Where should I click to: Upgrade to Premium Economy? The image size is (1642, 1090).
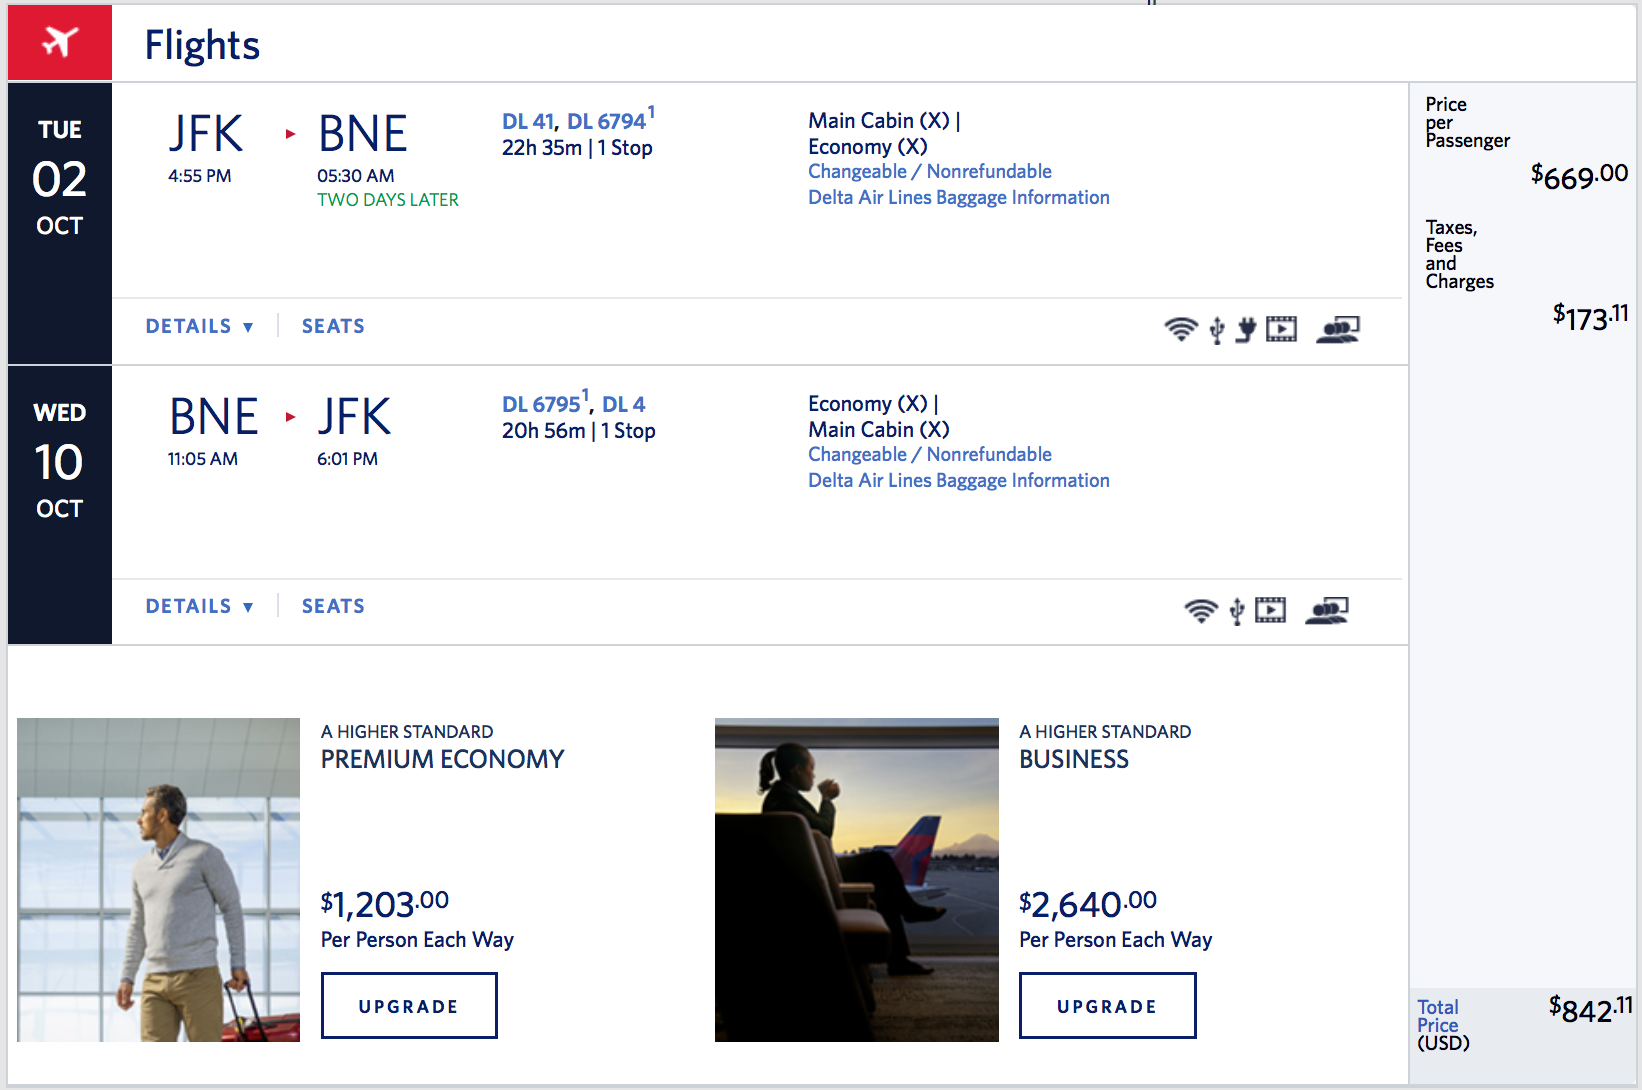[409, 1006]
